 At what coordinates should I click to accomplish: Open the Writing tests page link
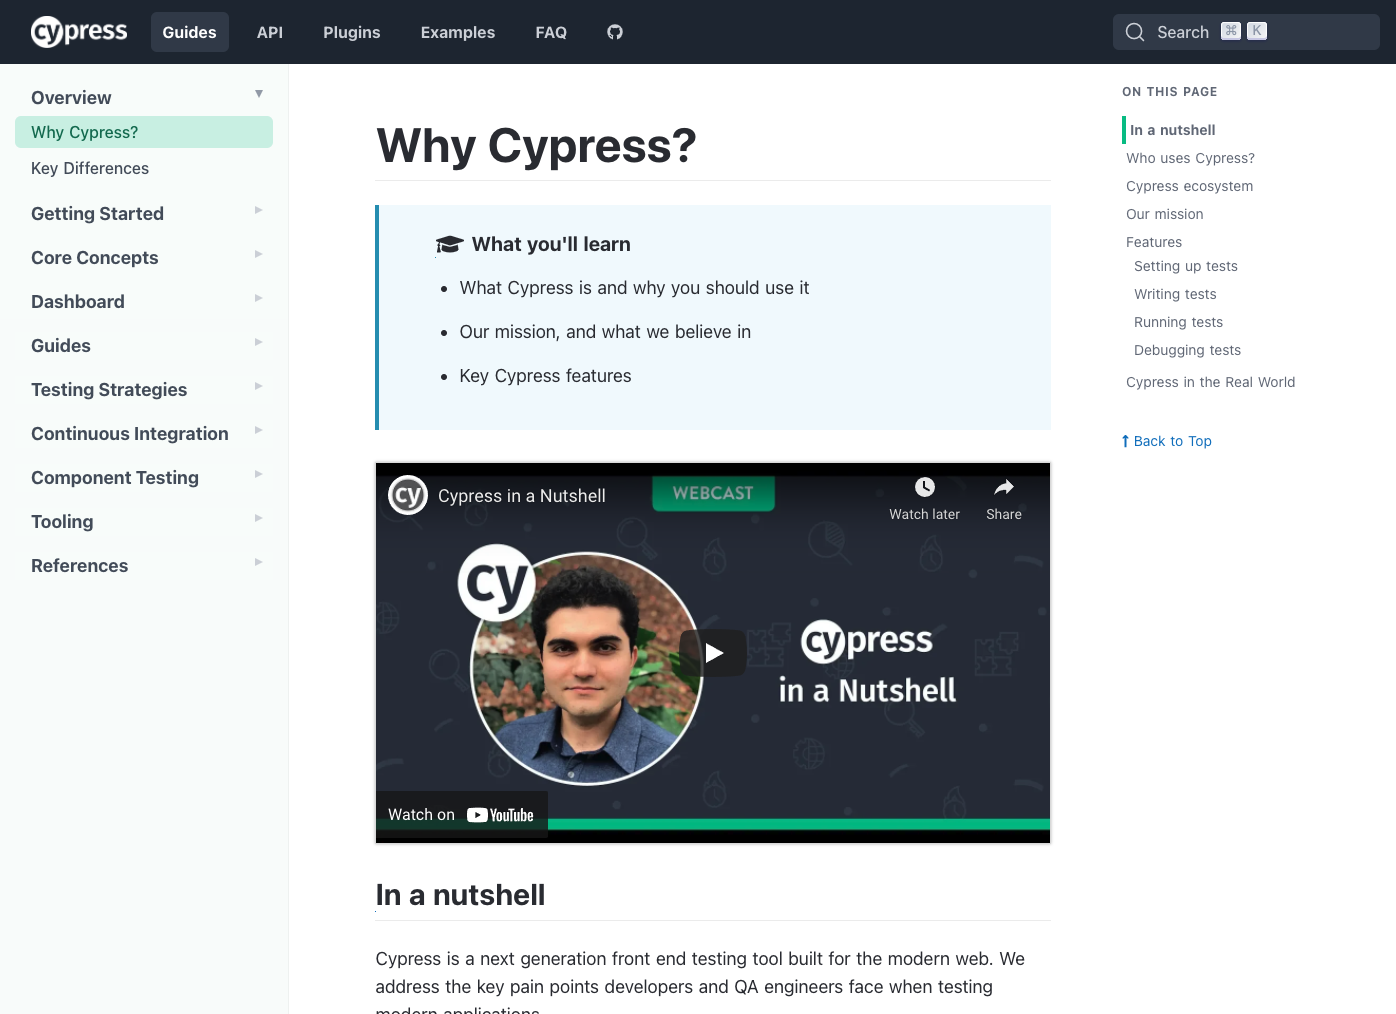click(x=1175, y=294)
